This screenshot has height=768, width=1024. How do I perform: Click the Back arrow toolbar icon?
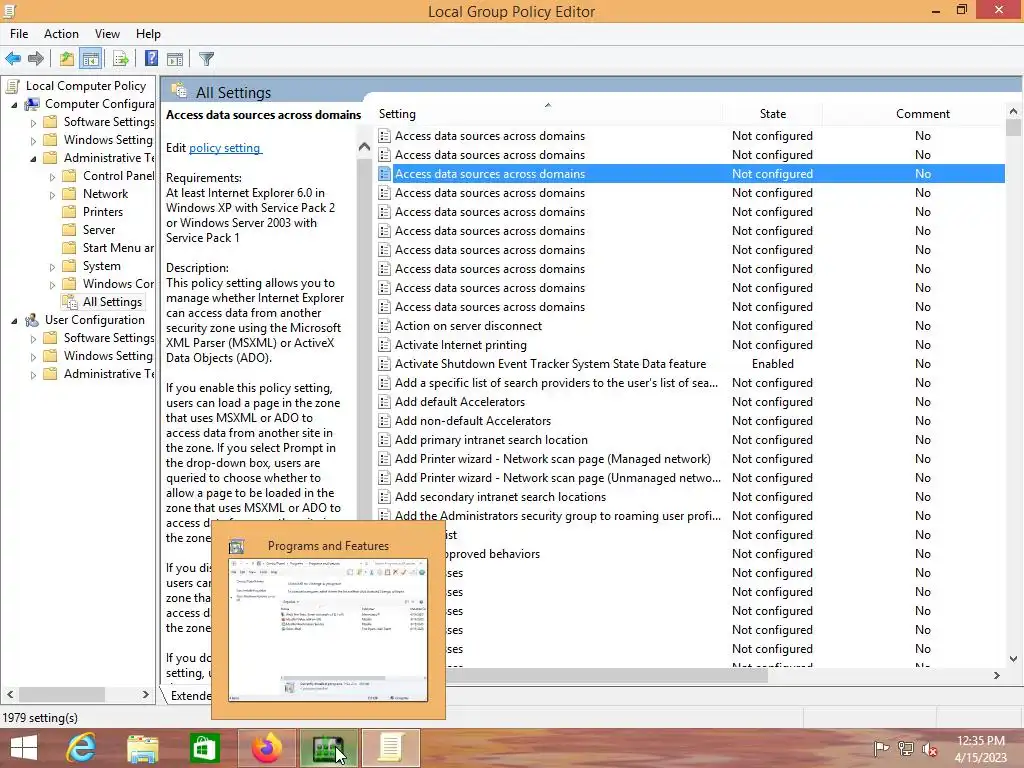coord(13,59)
